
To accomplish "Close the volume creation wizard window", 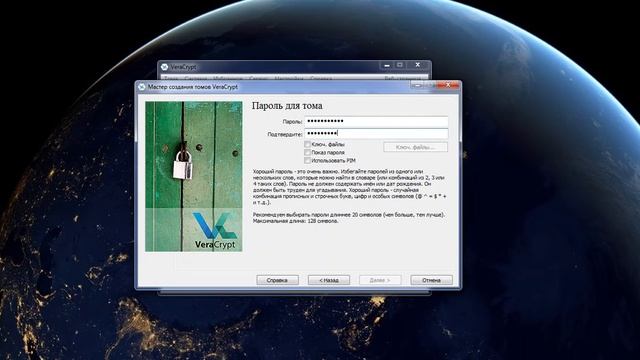I will tap(448, 85).
